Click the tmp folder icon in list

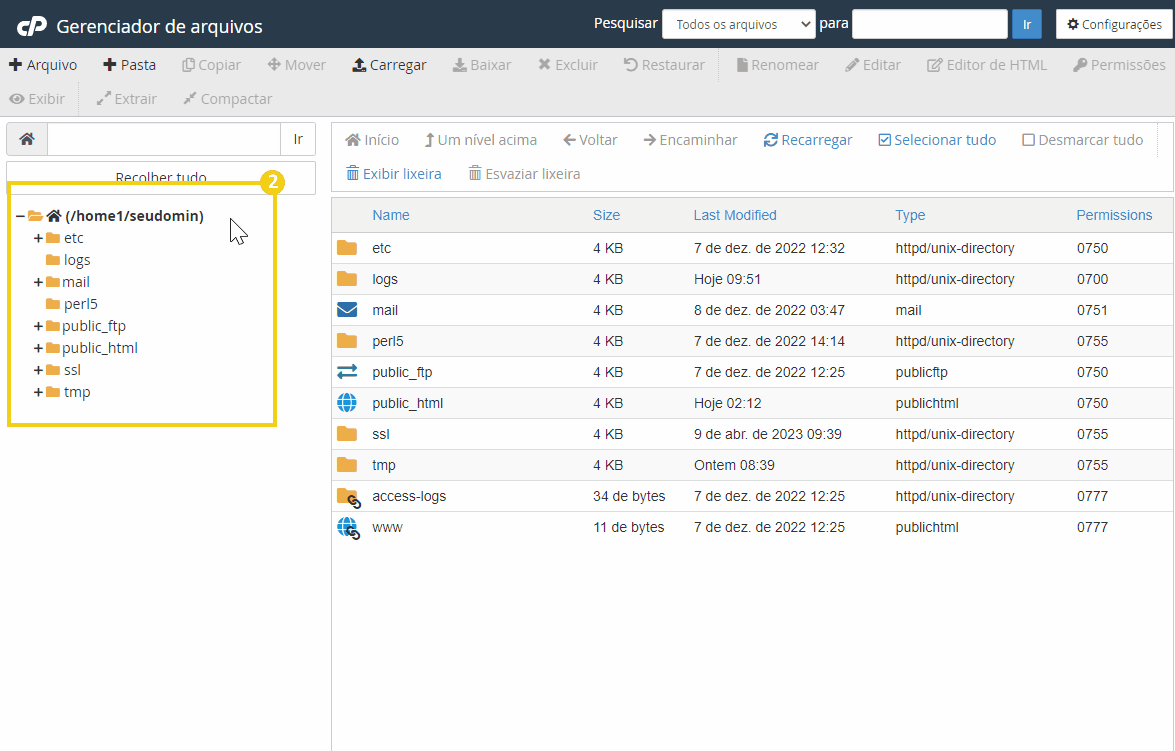click(347, 465)
